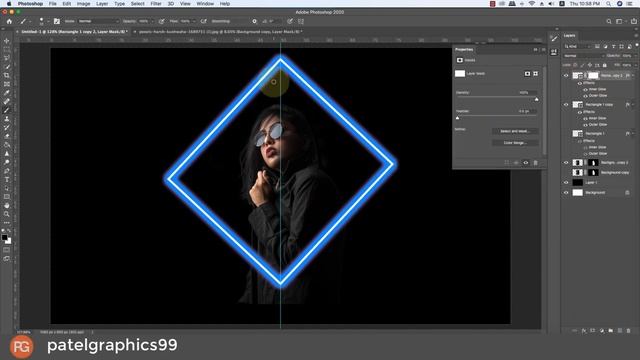Select the Zoom tool
This screenshot has height=360, width=640.
click(x=7, y=214)
